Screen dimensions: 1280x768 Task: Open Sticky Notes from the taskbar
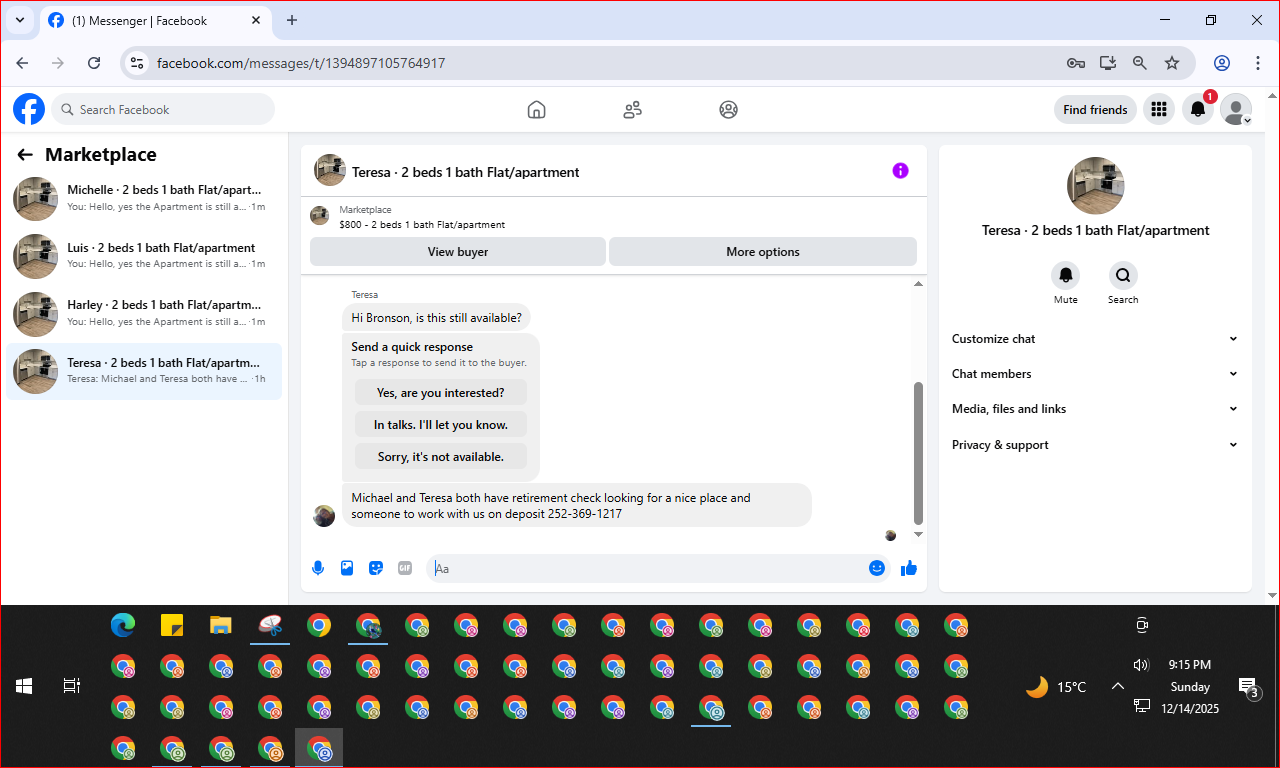172,626
